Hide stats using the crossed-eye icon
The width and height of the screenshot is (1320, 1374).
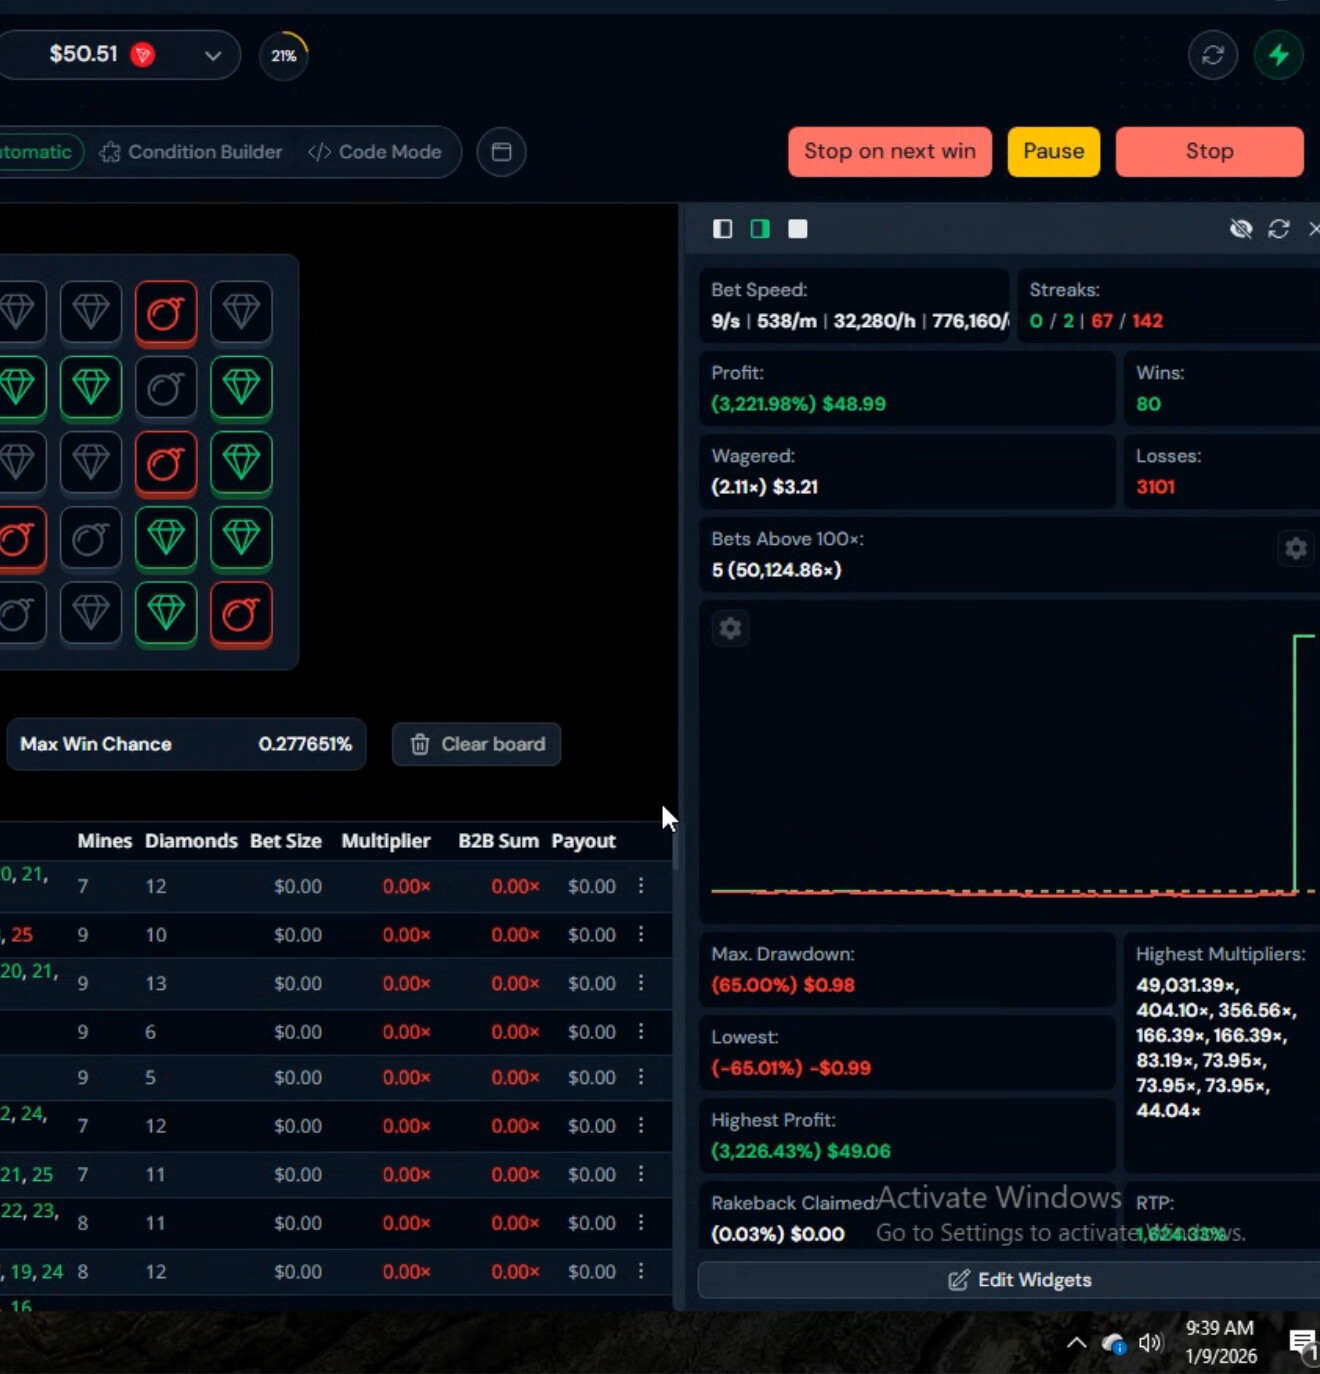1240,229
